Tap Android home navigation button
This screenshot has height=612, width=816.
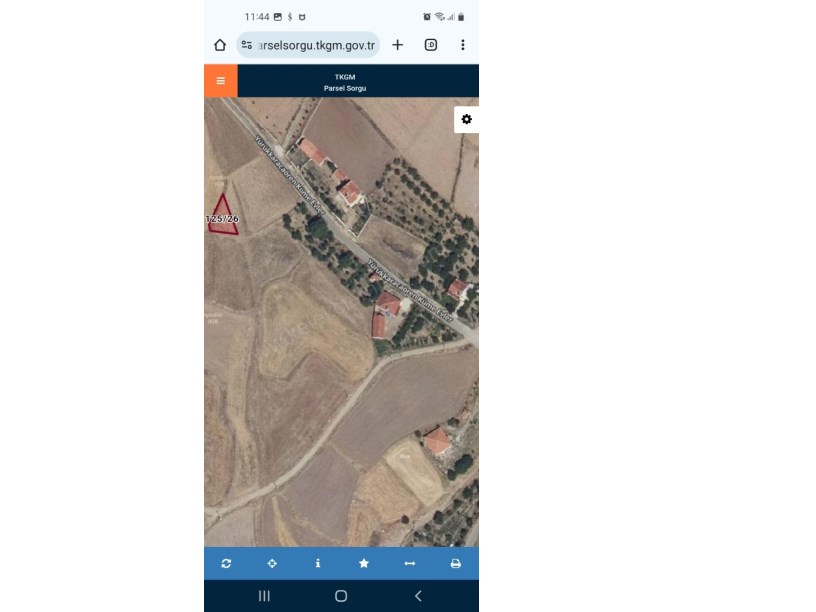pyautogui.click(x=341, y=596)
